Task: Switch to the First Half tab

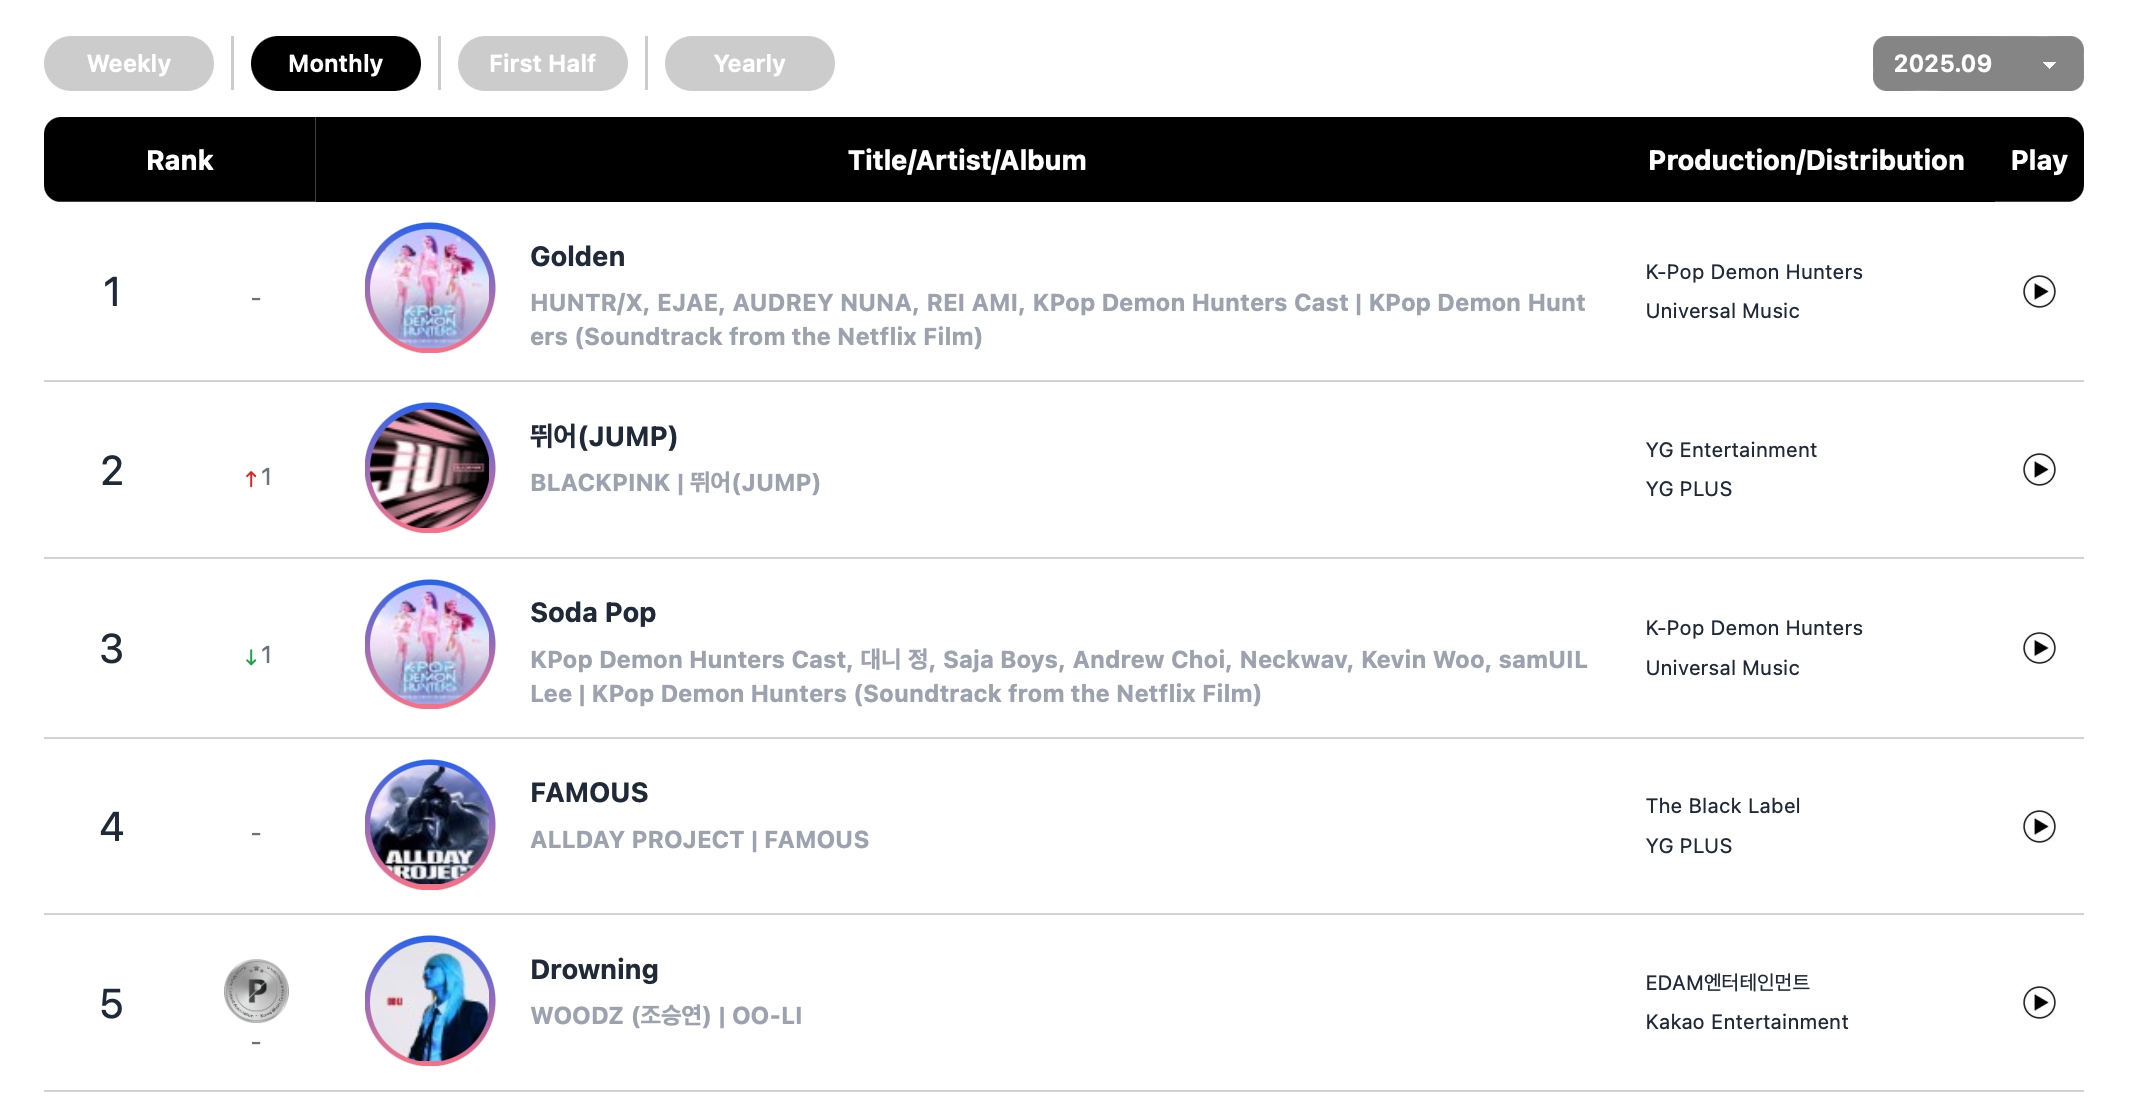Action: click(542, 64)
